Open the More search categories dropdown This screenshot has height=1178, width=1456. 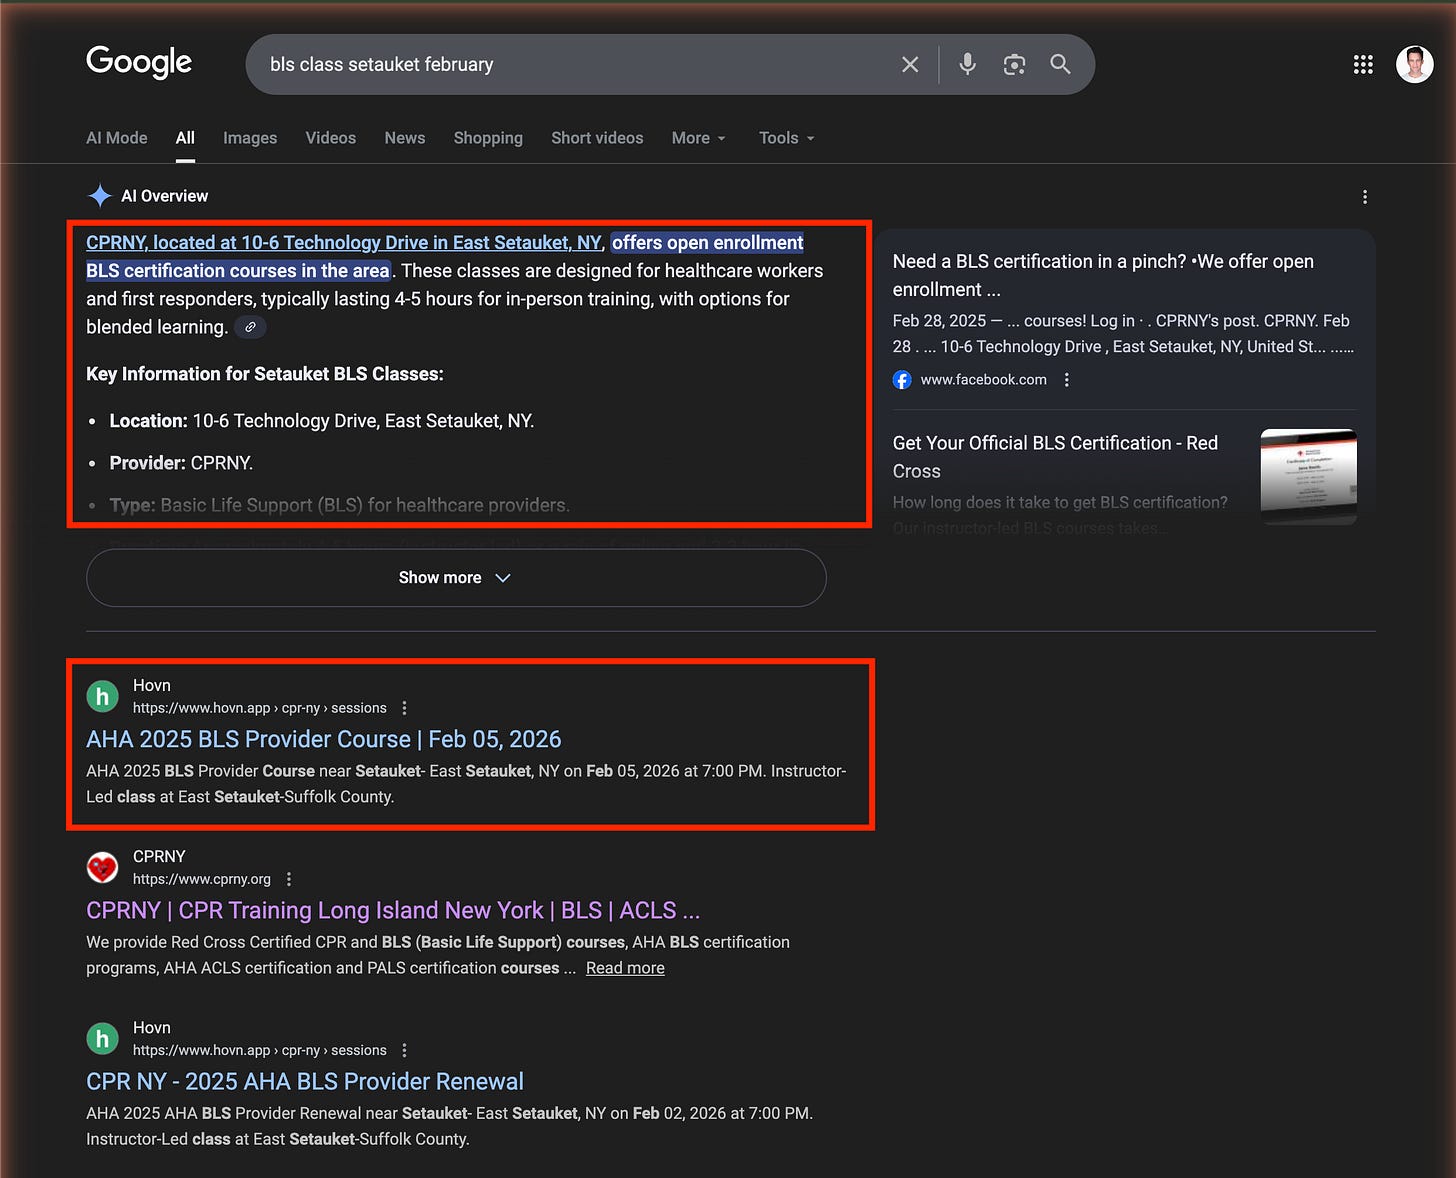697,138
